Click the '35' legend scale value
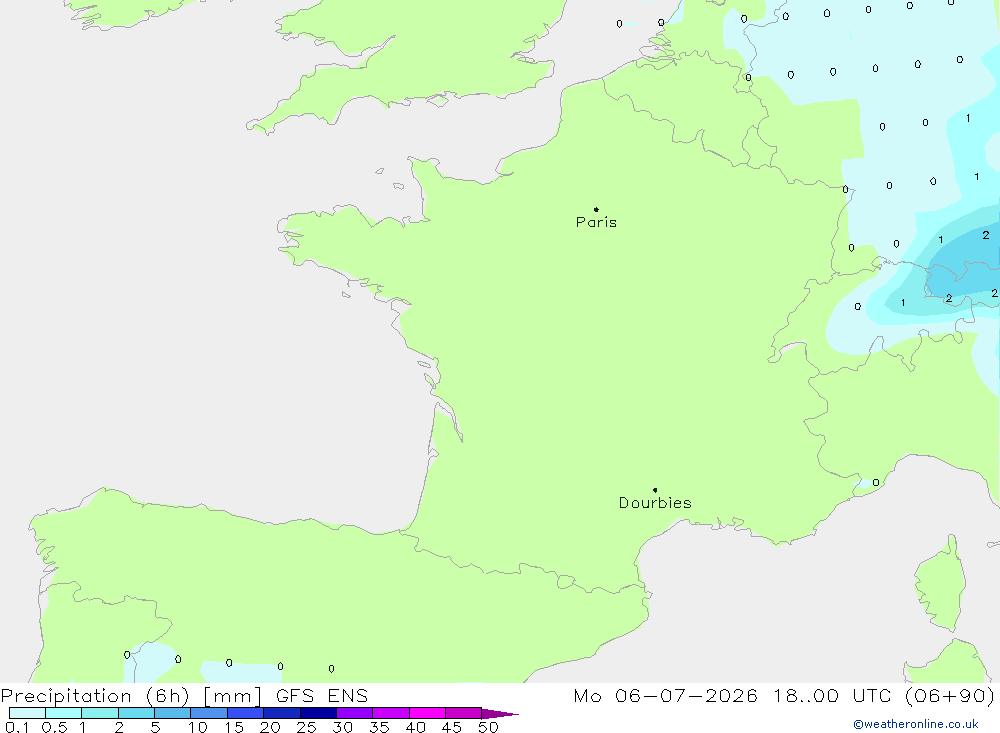The image size is (1000, 733). [379, 727]
